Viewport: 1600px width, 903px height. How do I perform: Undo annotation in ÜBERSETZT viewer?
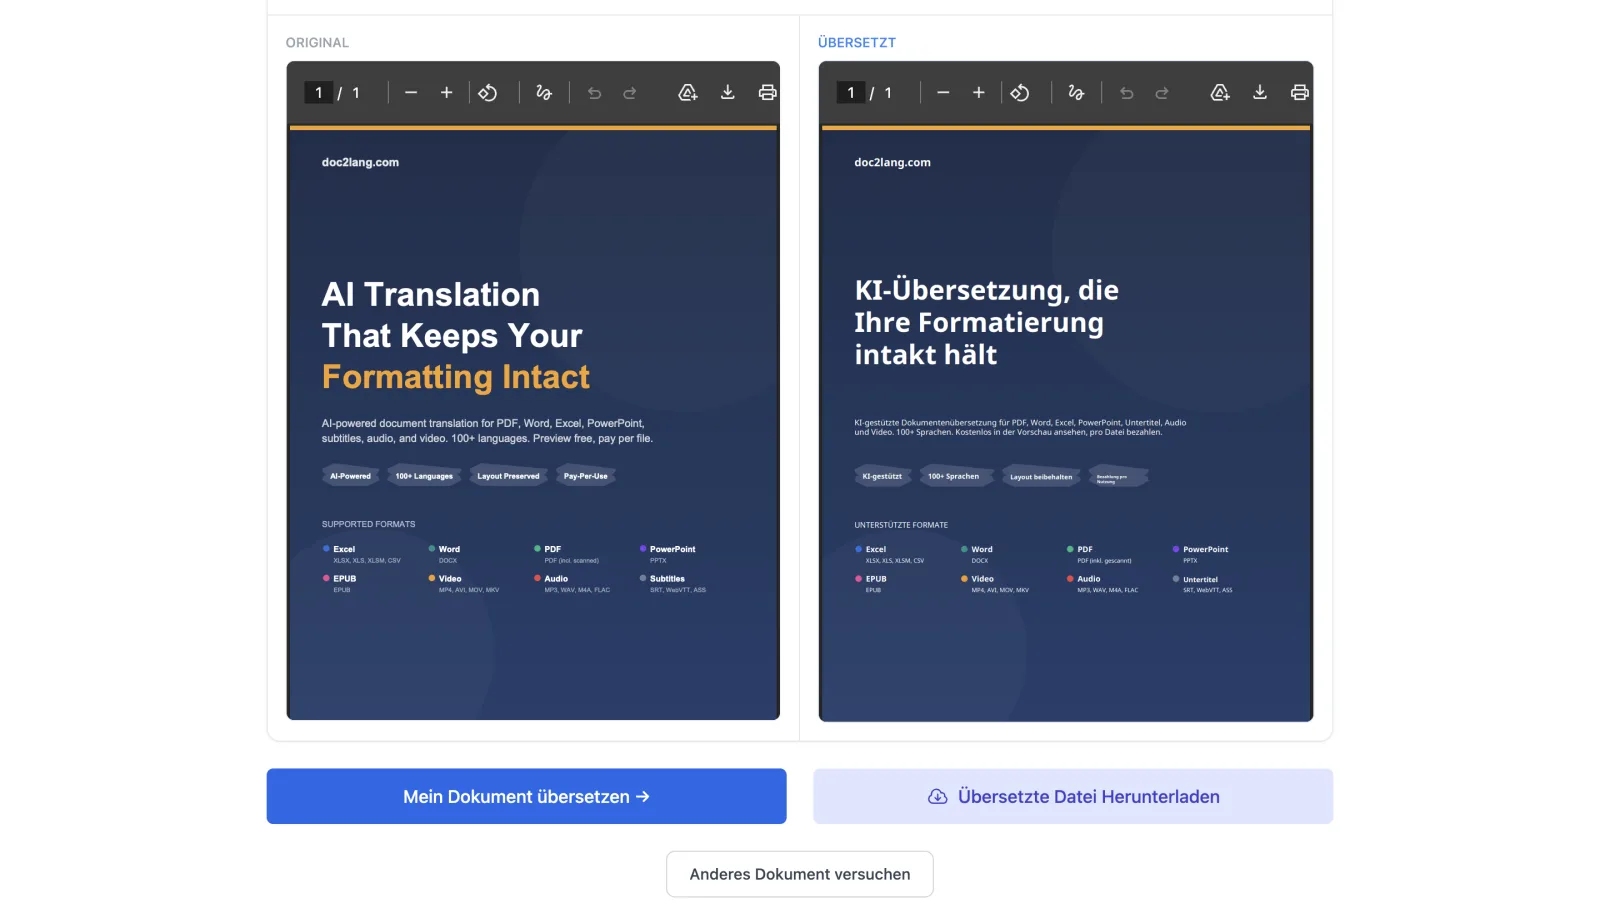pos(1127,93)
